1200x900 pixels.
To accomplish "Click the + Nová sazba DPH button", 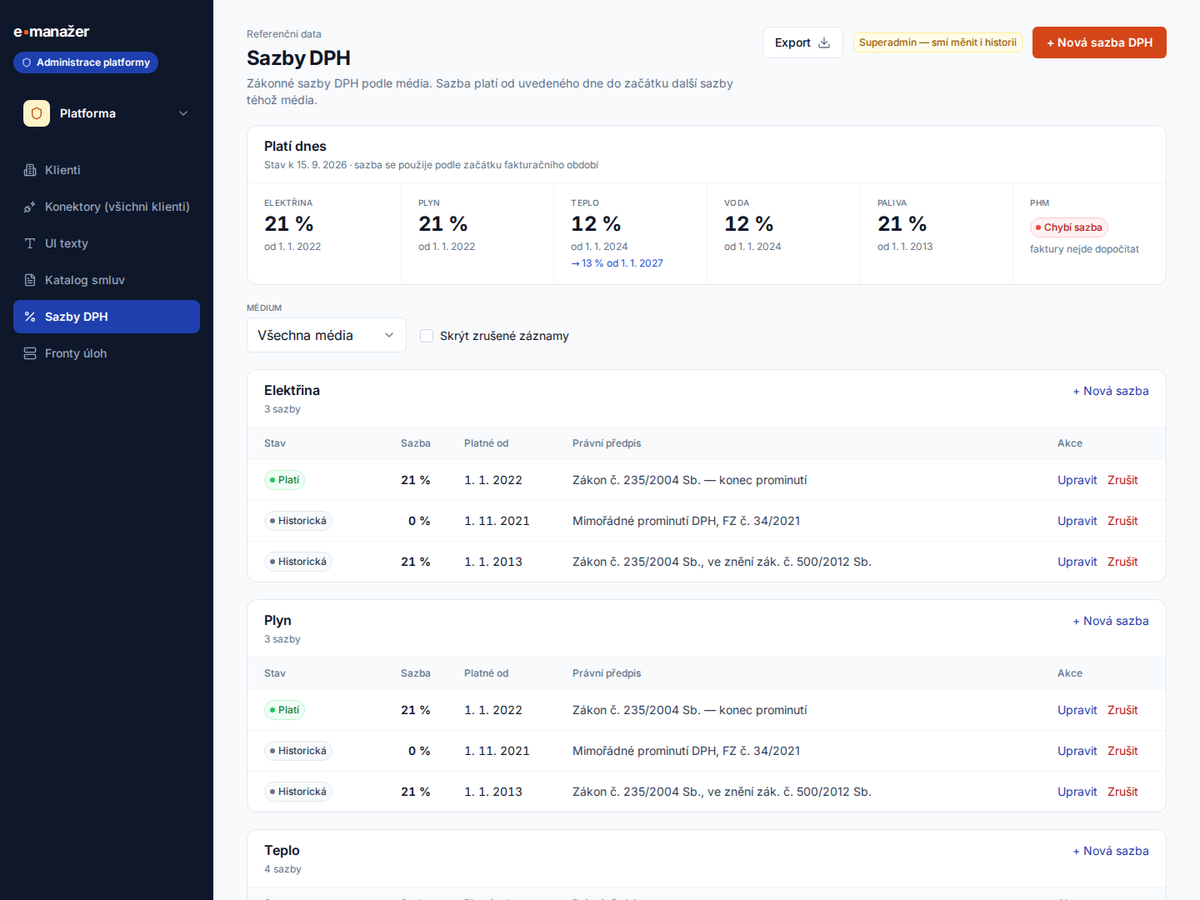I will pyautogui.click(x=1099, y=43).
